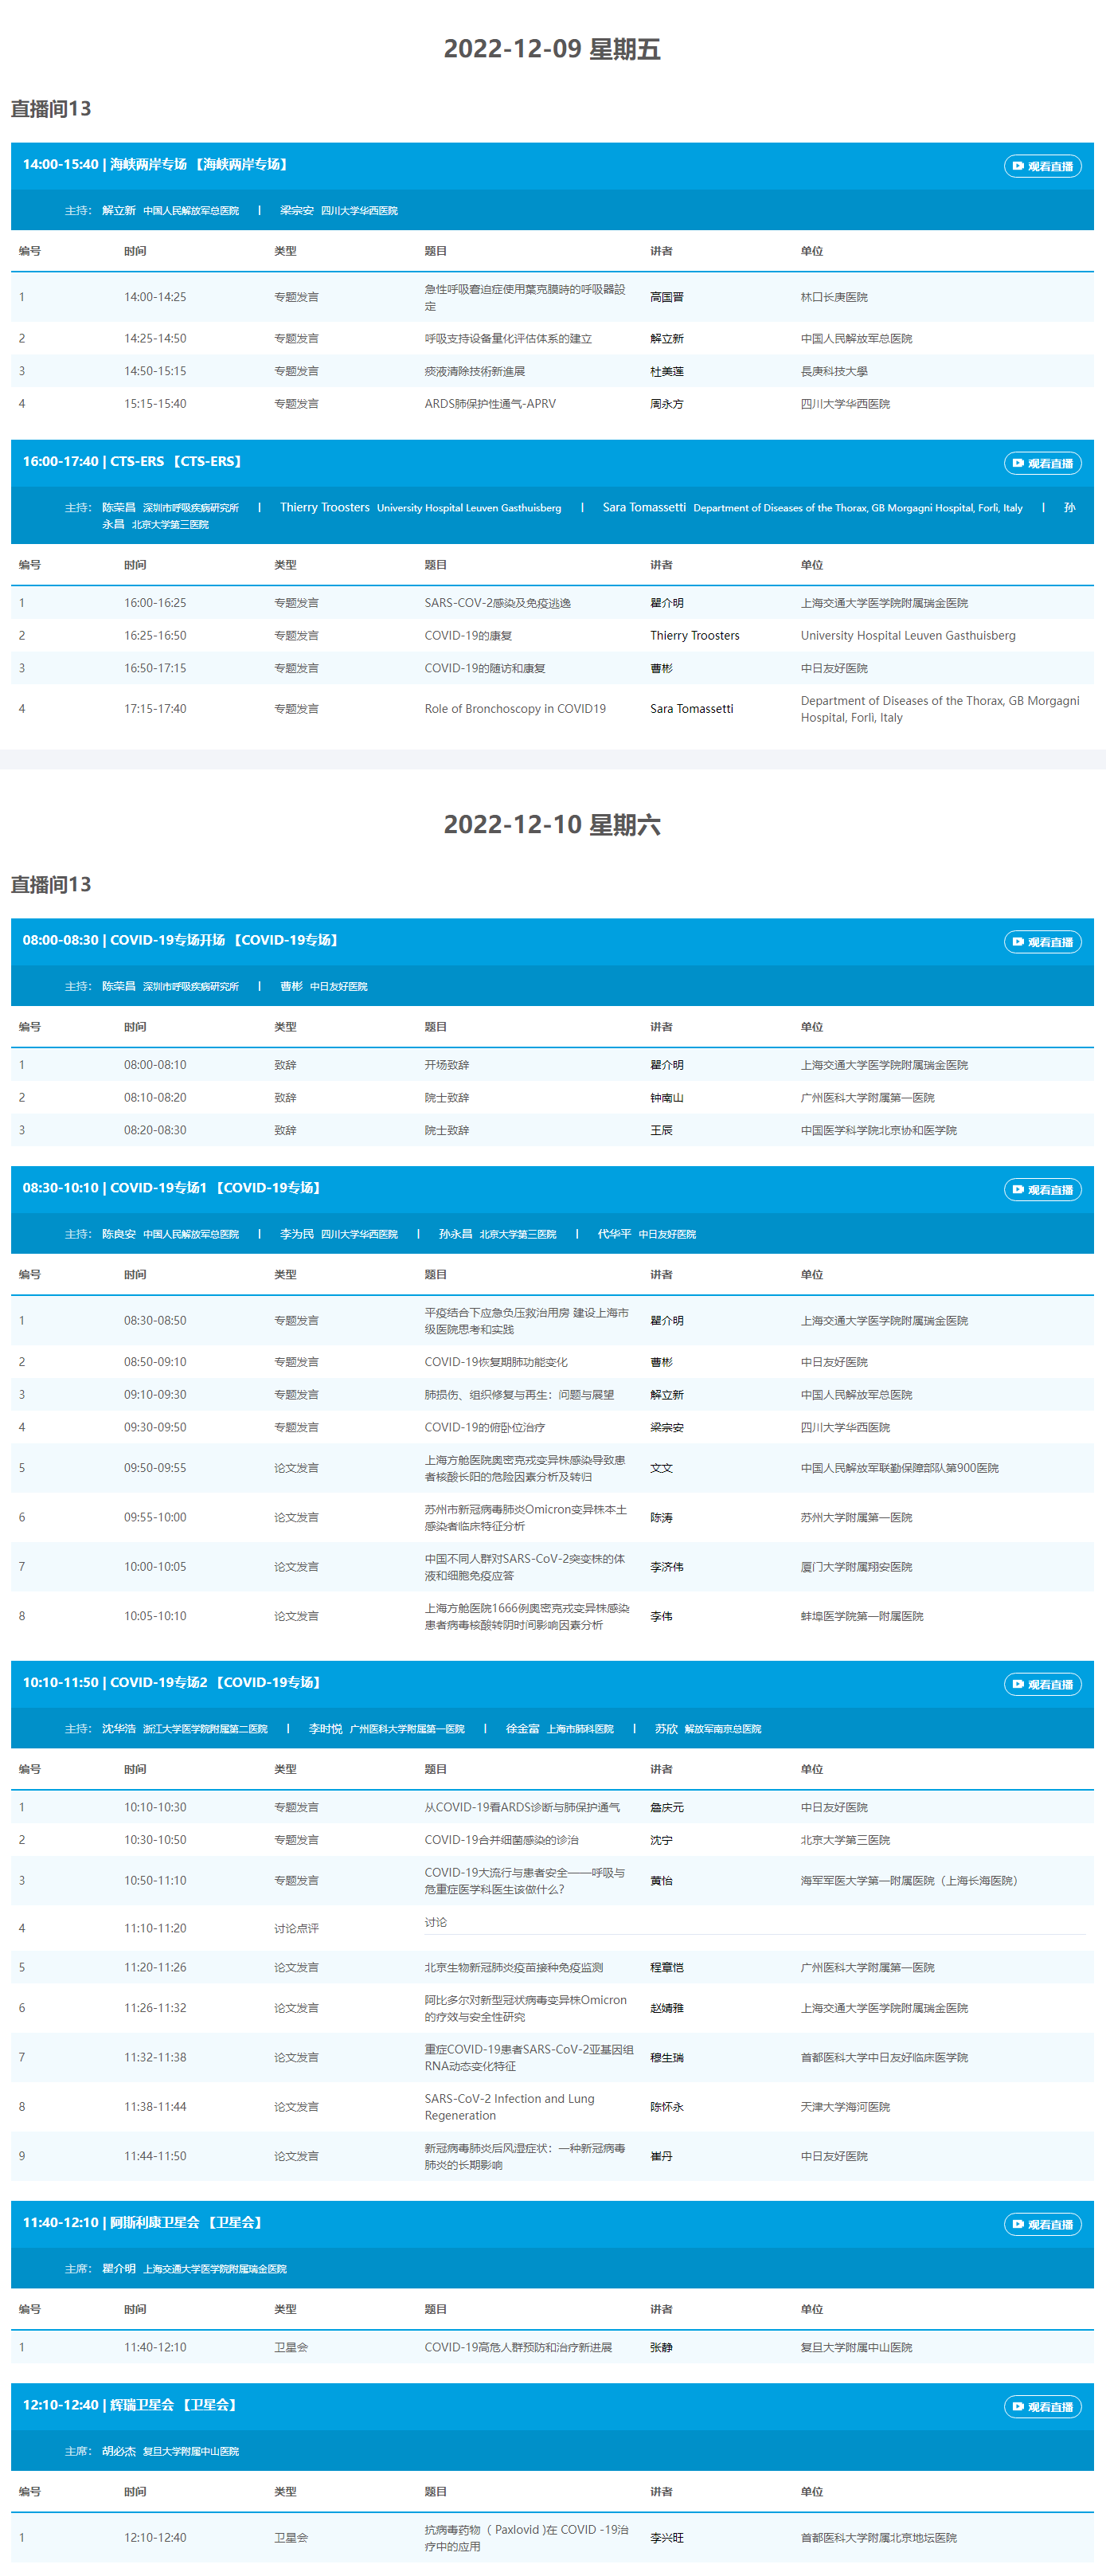Select speaker 周永方
Image resolution: width=1106 pixels, height=2576 pixels.
(x=667, y=405)
